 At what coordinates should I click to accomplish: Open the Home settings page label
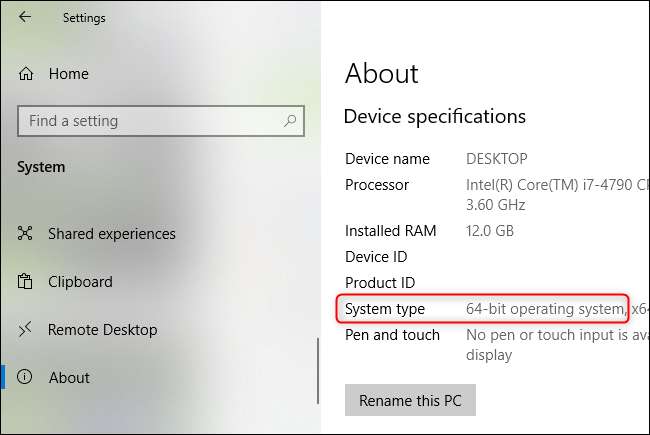coord(68,74)
